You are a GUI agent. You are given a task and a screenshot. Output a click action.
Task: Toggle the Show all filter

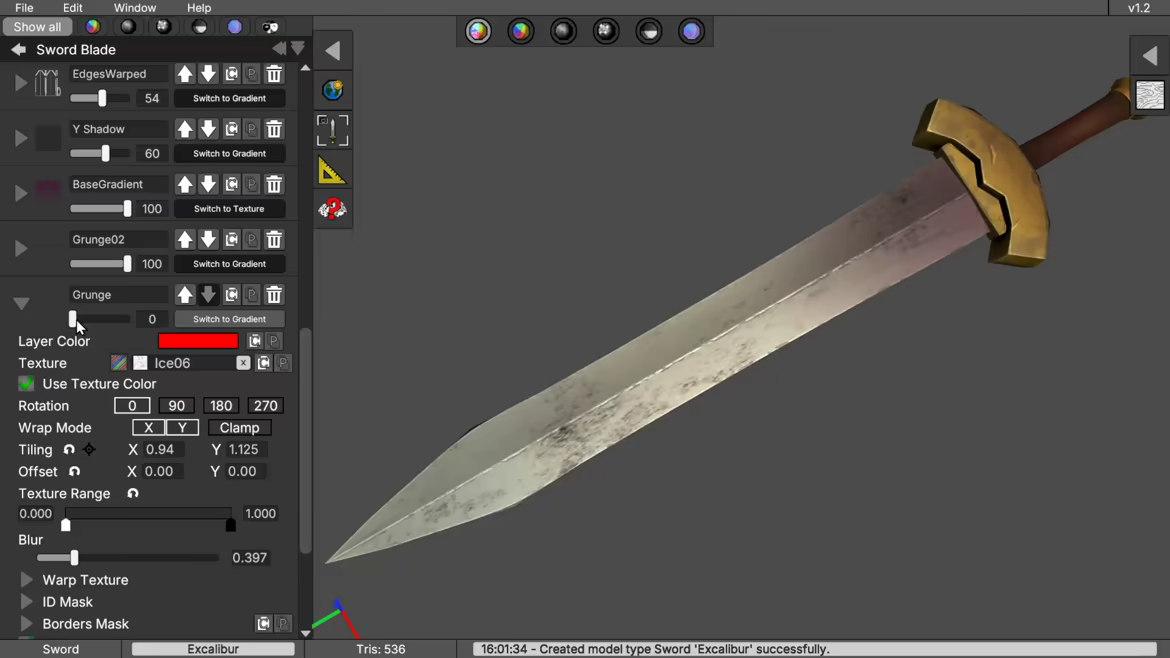click(37, 27)
